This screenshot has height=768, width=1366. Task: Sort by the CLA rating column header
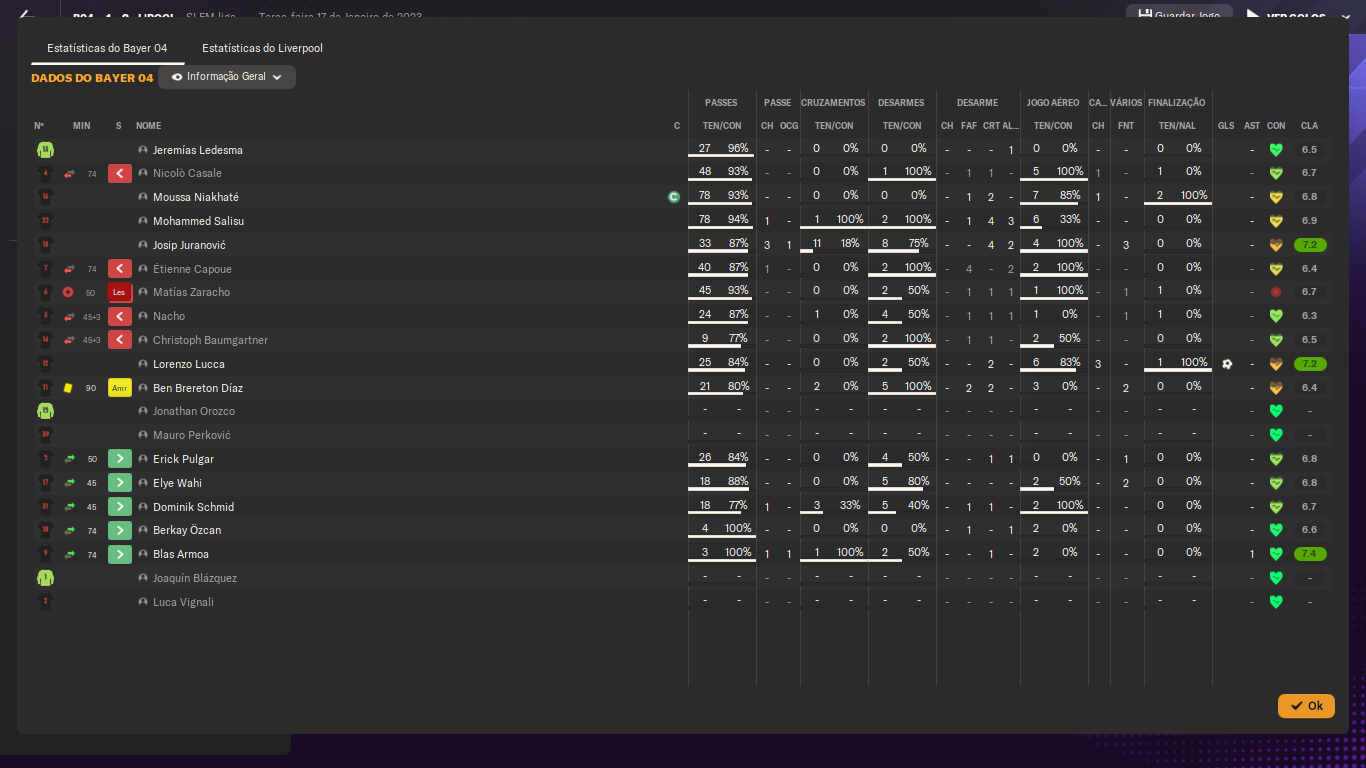coord(1309,126)
